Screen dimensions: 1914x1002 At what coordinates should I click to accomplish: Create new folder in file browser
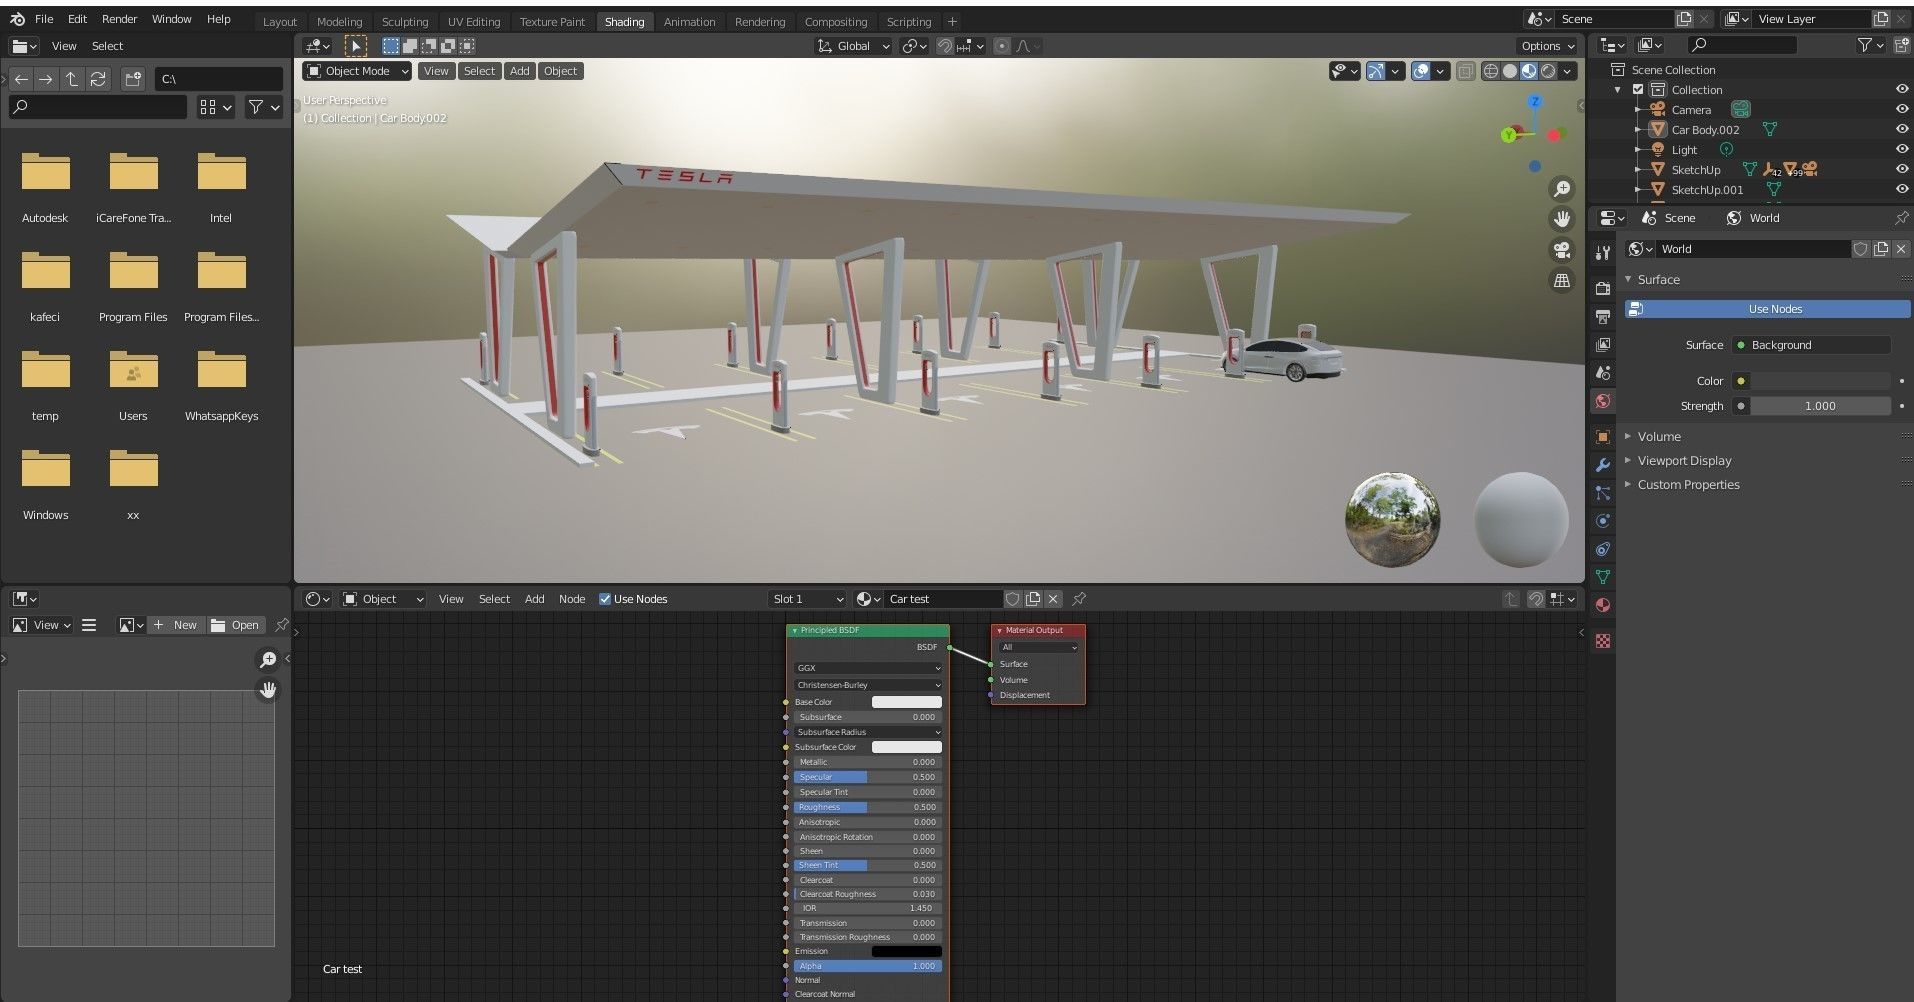click(133, 79)
